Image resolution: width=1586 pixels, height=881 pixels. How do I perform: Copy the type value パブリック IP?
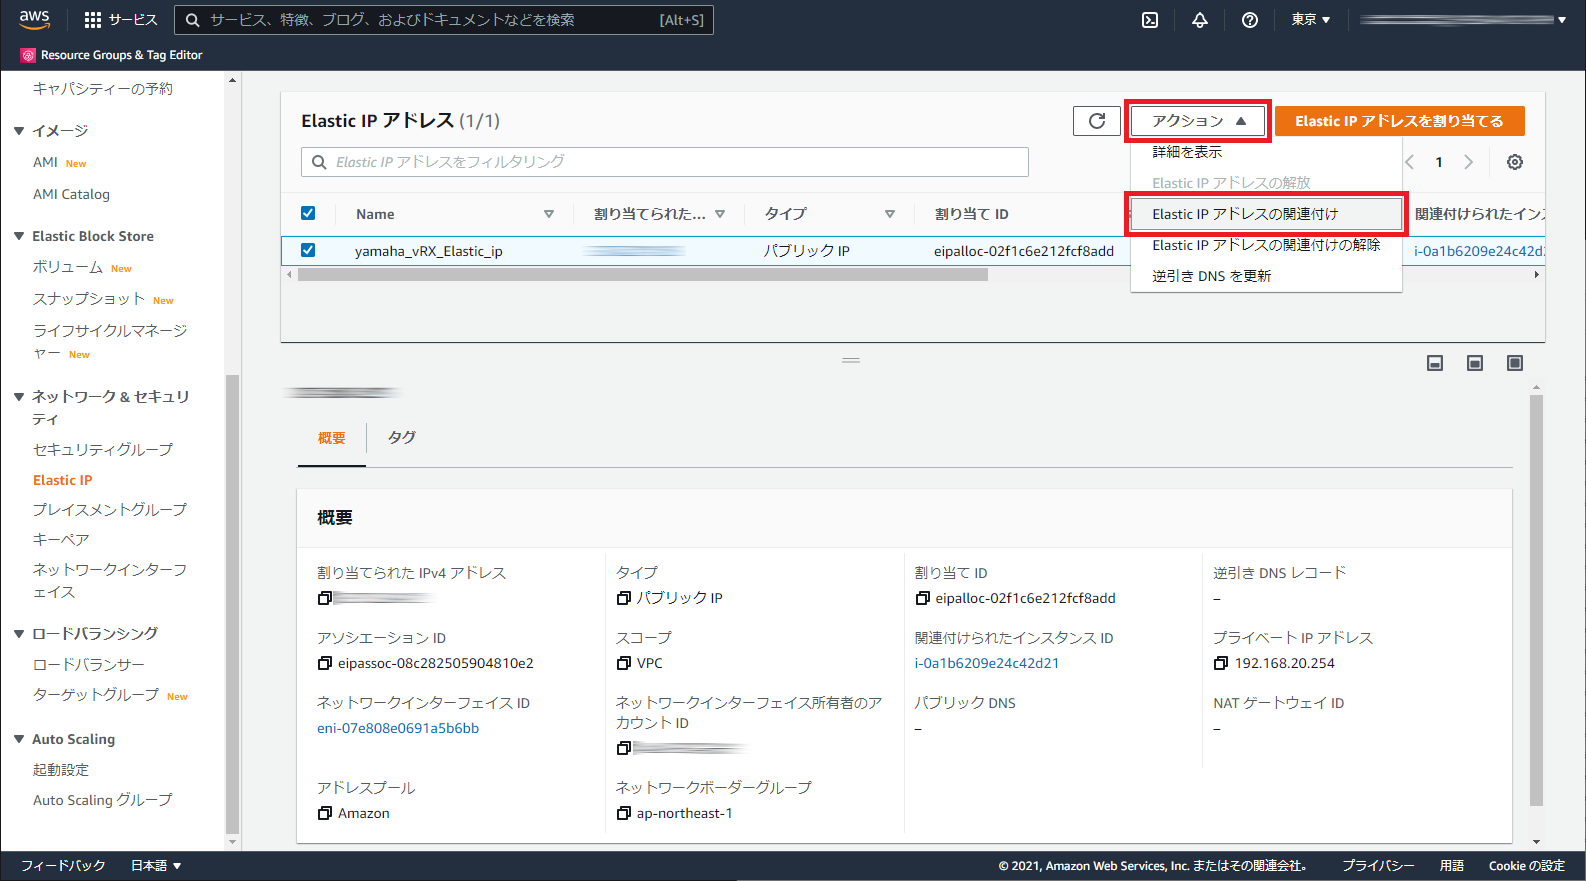[623, 598]
